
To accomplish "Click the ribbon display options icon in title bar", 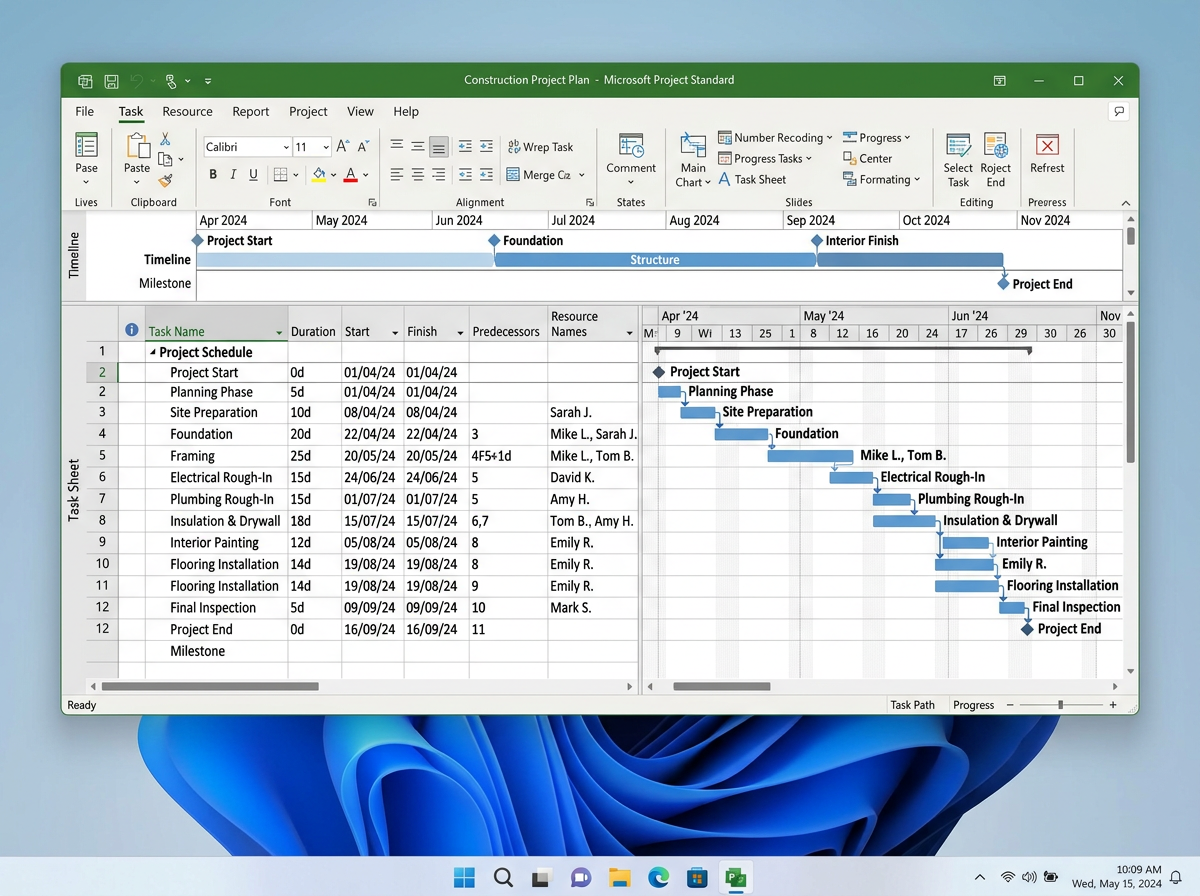I will [x=999, y=81].
